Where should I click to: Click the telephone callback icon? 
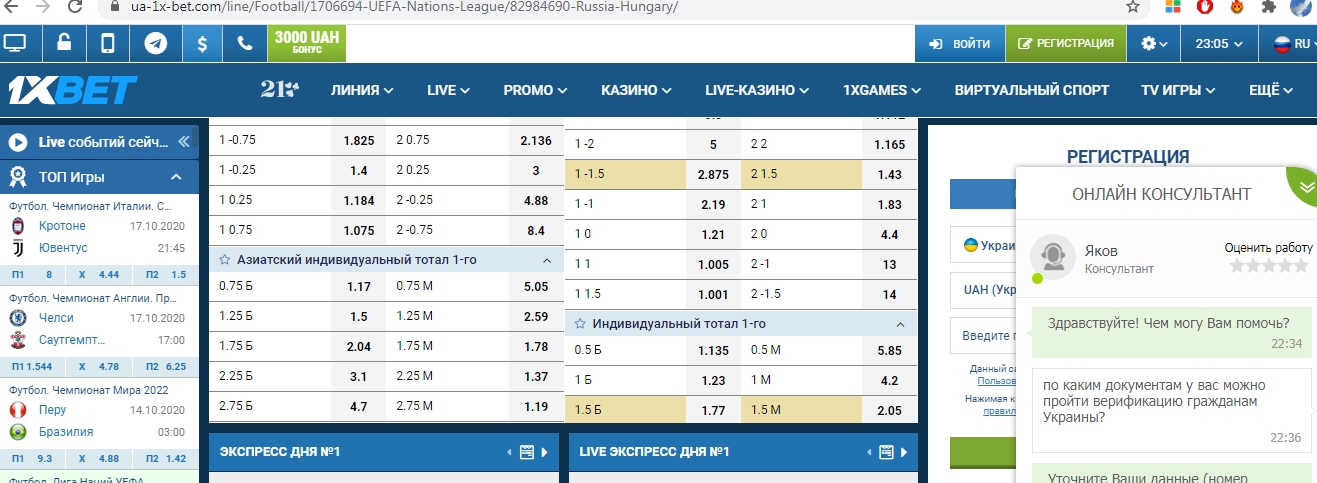[245, 44]
